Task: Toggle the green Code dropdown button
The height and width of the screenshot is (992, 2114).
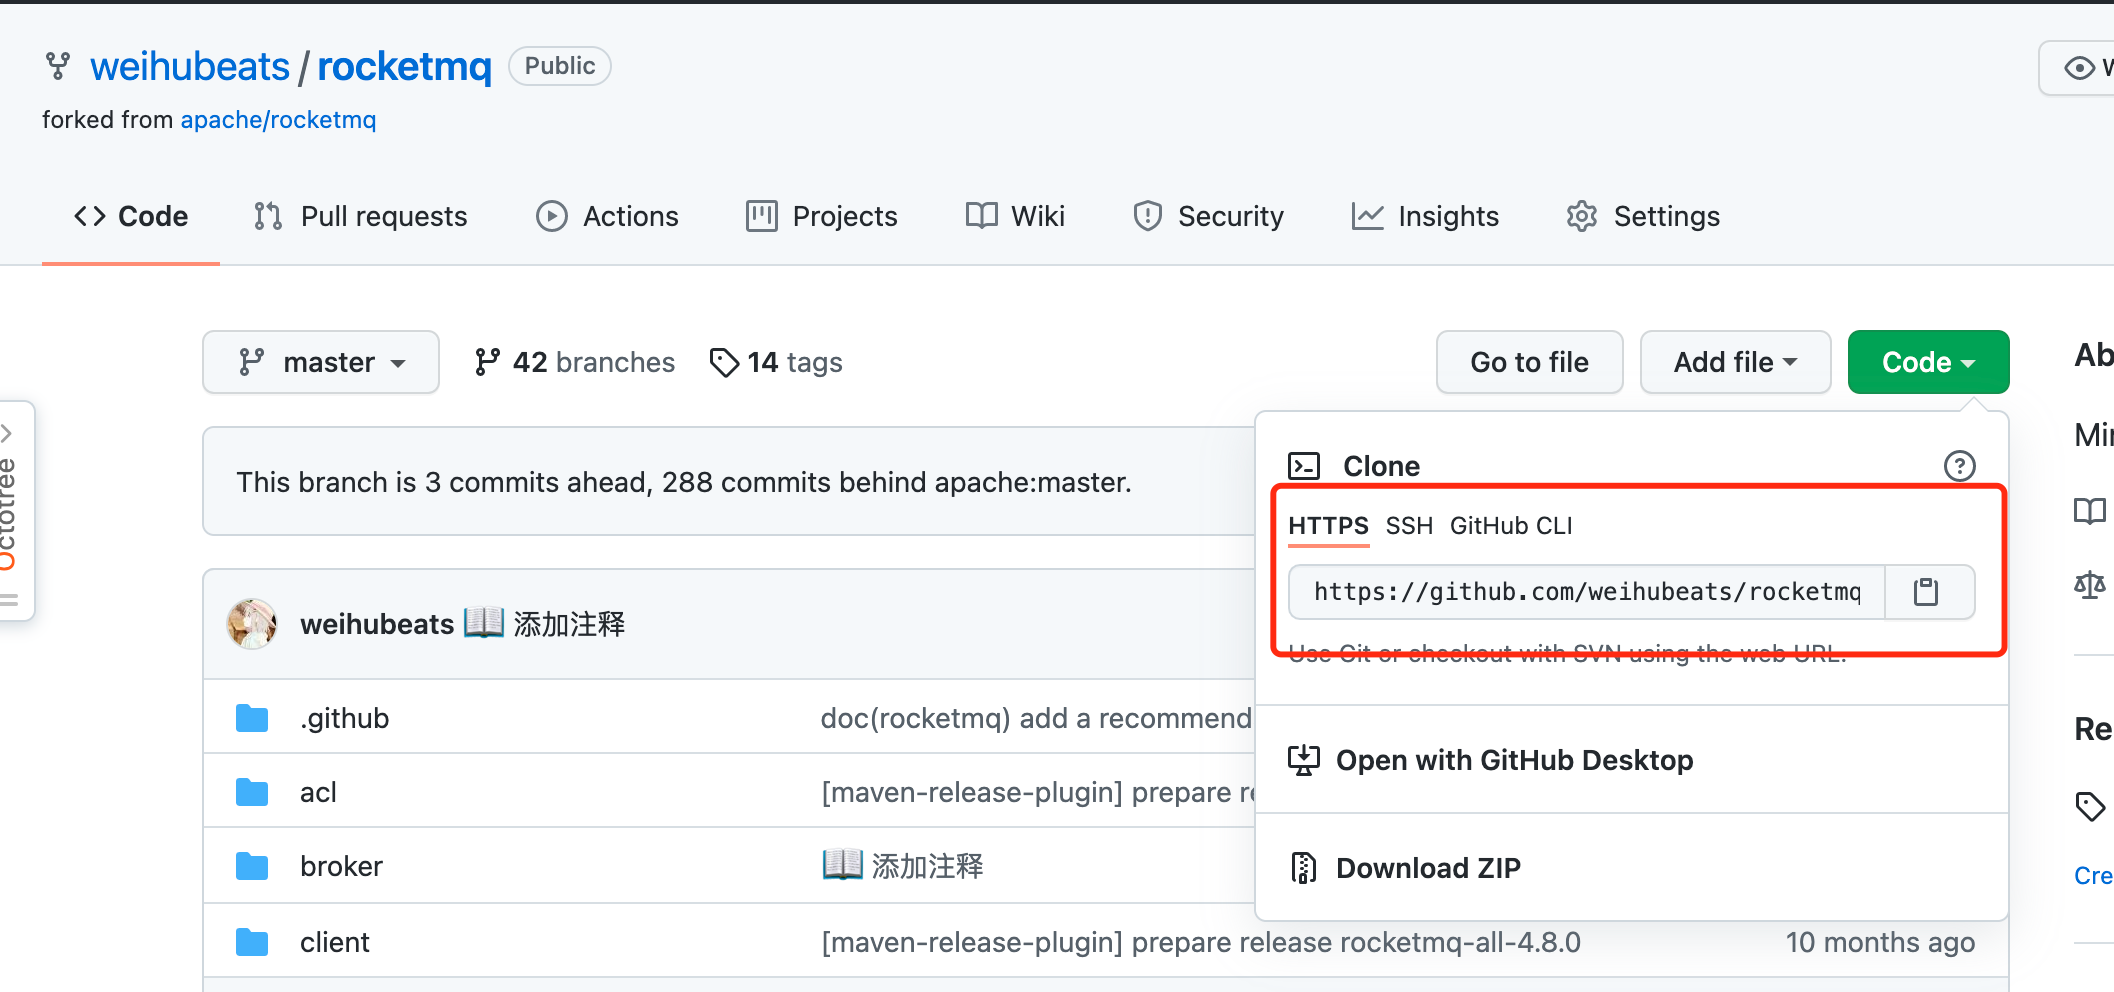Action: pyautogui.click(x=1928, y=362)
